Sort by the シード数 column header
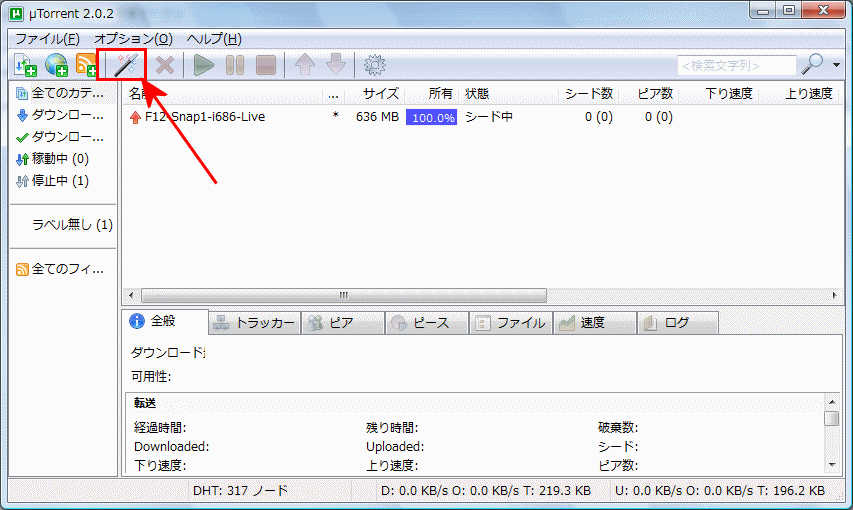 point(589,94)
